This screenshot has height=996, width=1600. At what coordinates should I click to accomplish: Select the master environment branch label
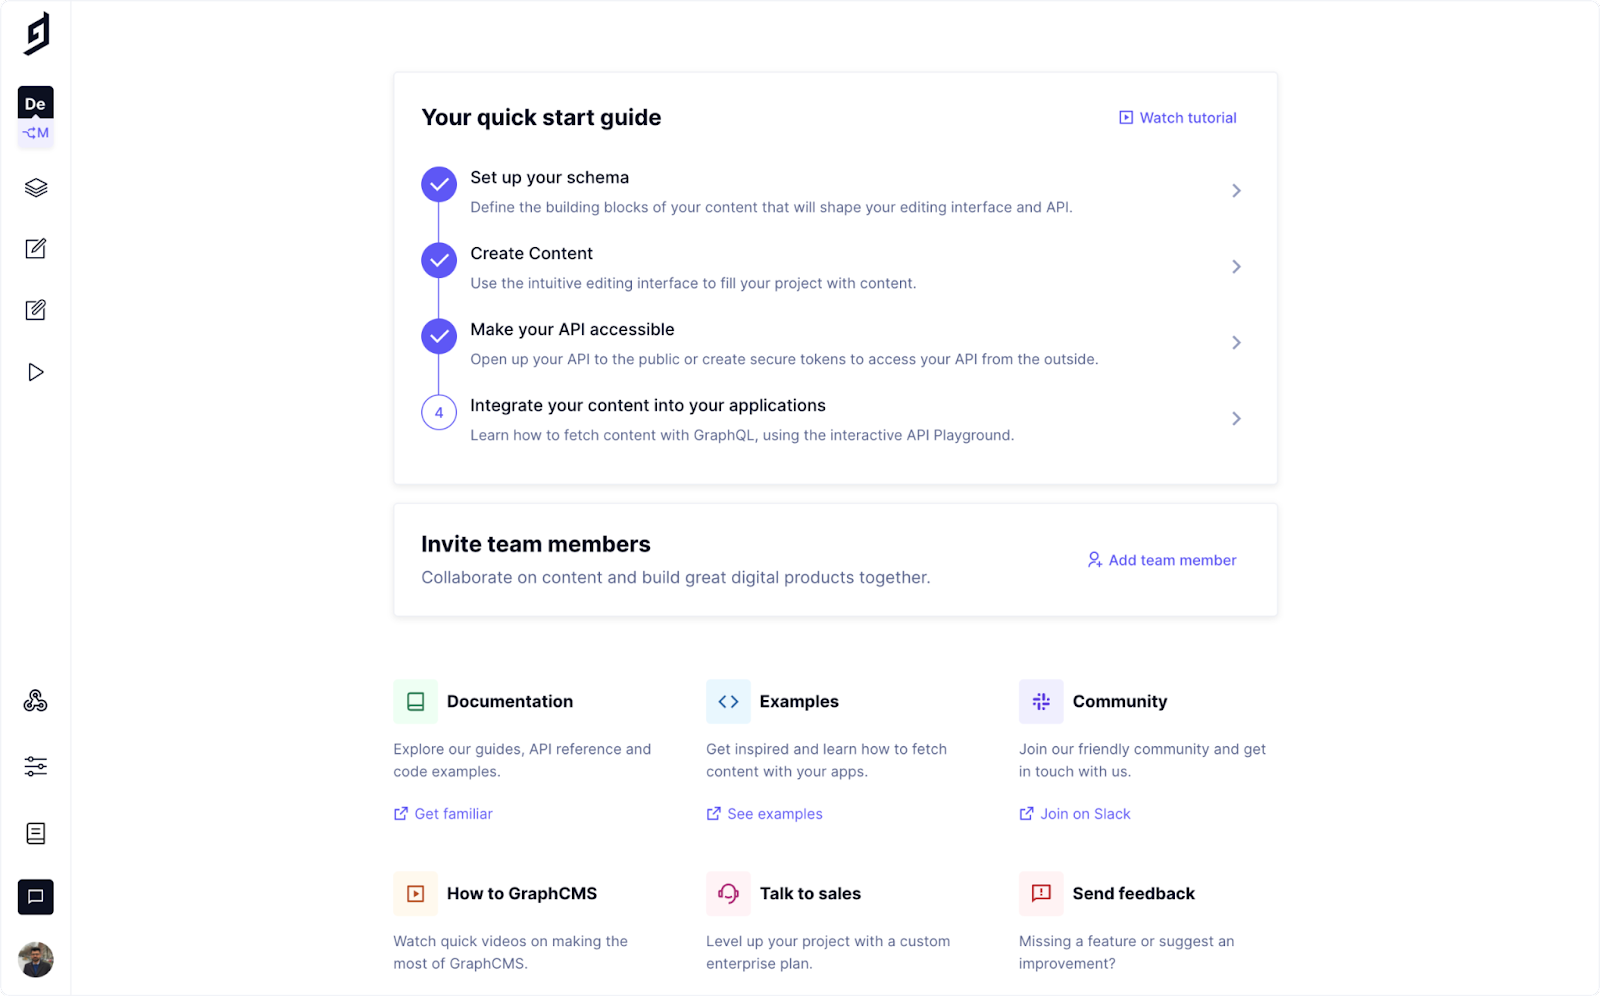coord(36,133)
